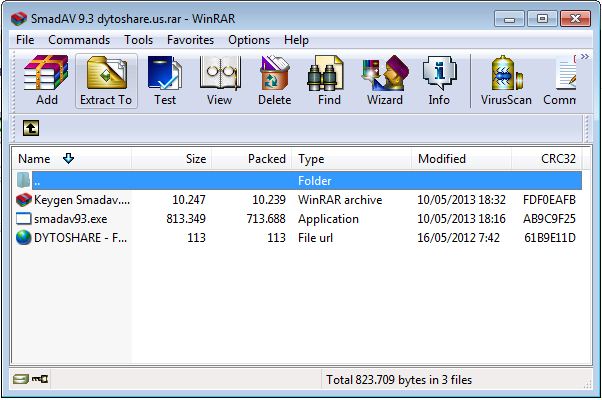
Task: Open the Options menu
Action: [249, 40]
